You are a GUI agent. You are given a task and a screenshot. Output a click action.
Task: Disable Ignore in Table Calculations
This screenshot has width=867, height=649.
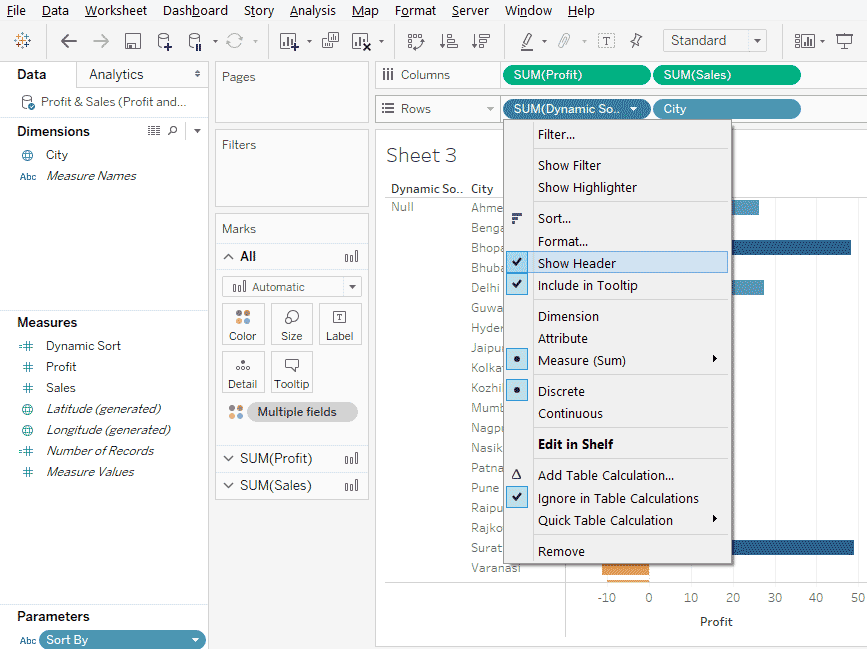pos(614,497)
